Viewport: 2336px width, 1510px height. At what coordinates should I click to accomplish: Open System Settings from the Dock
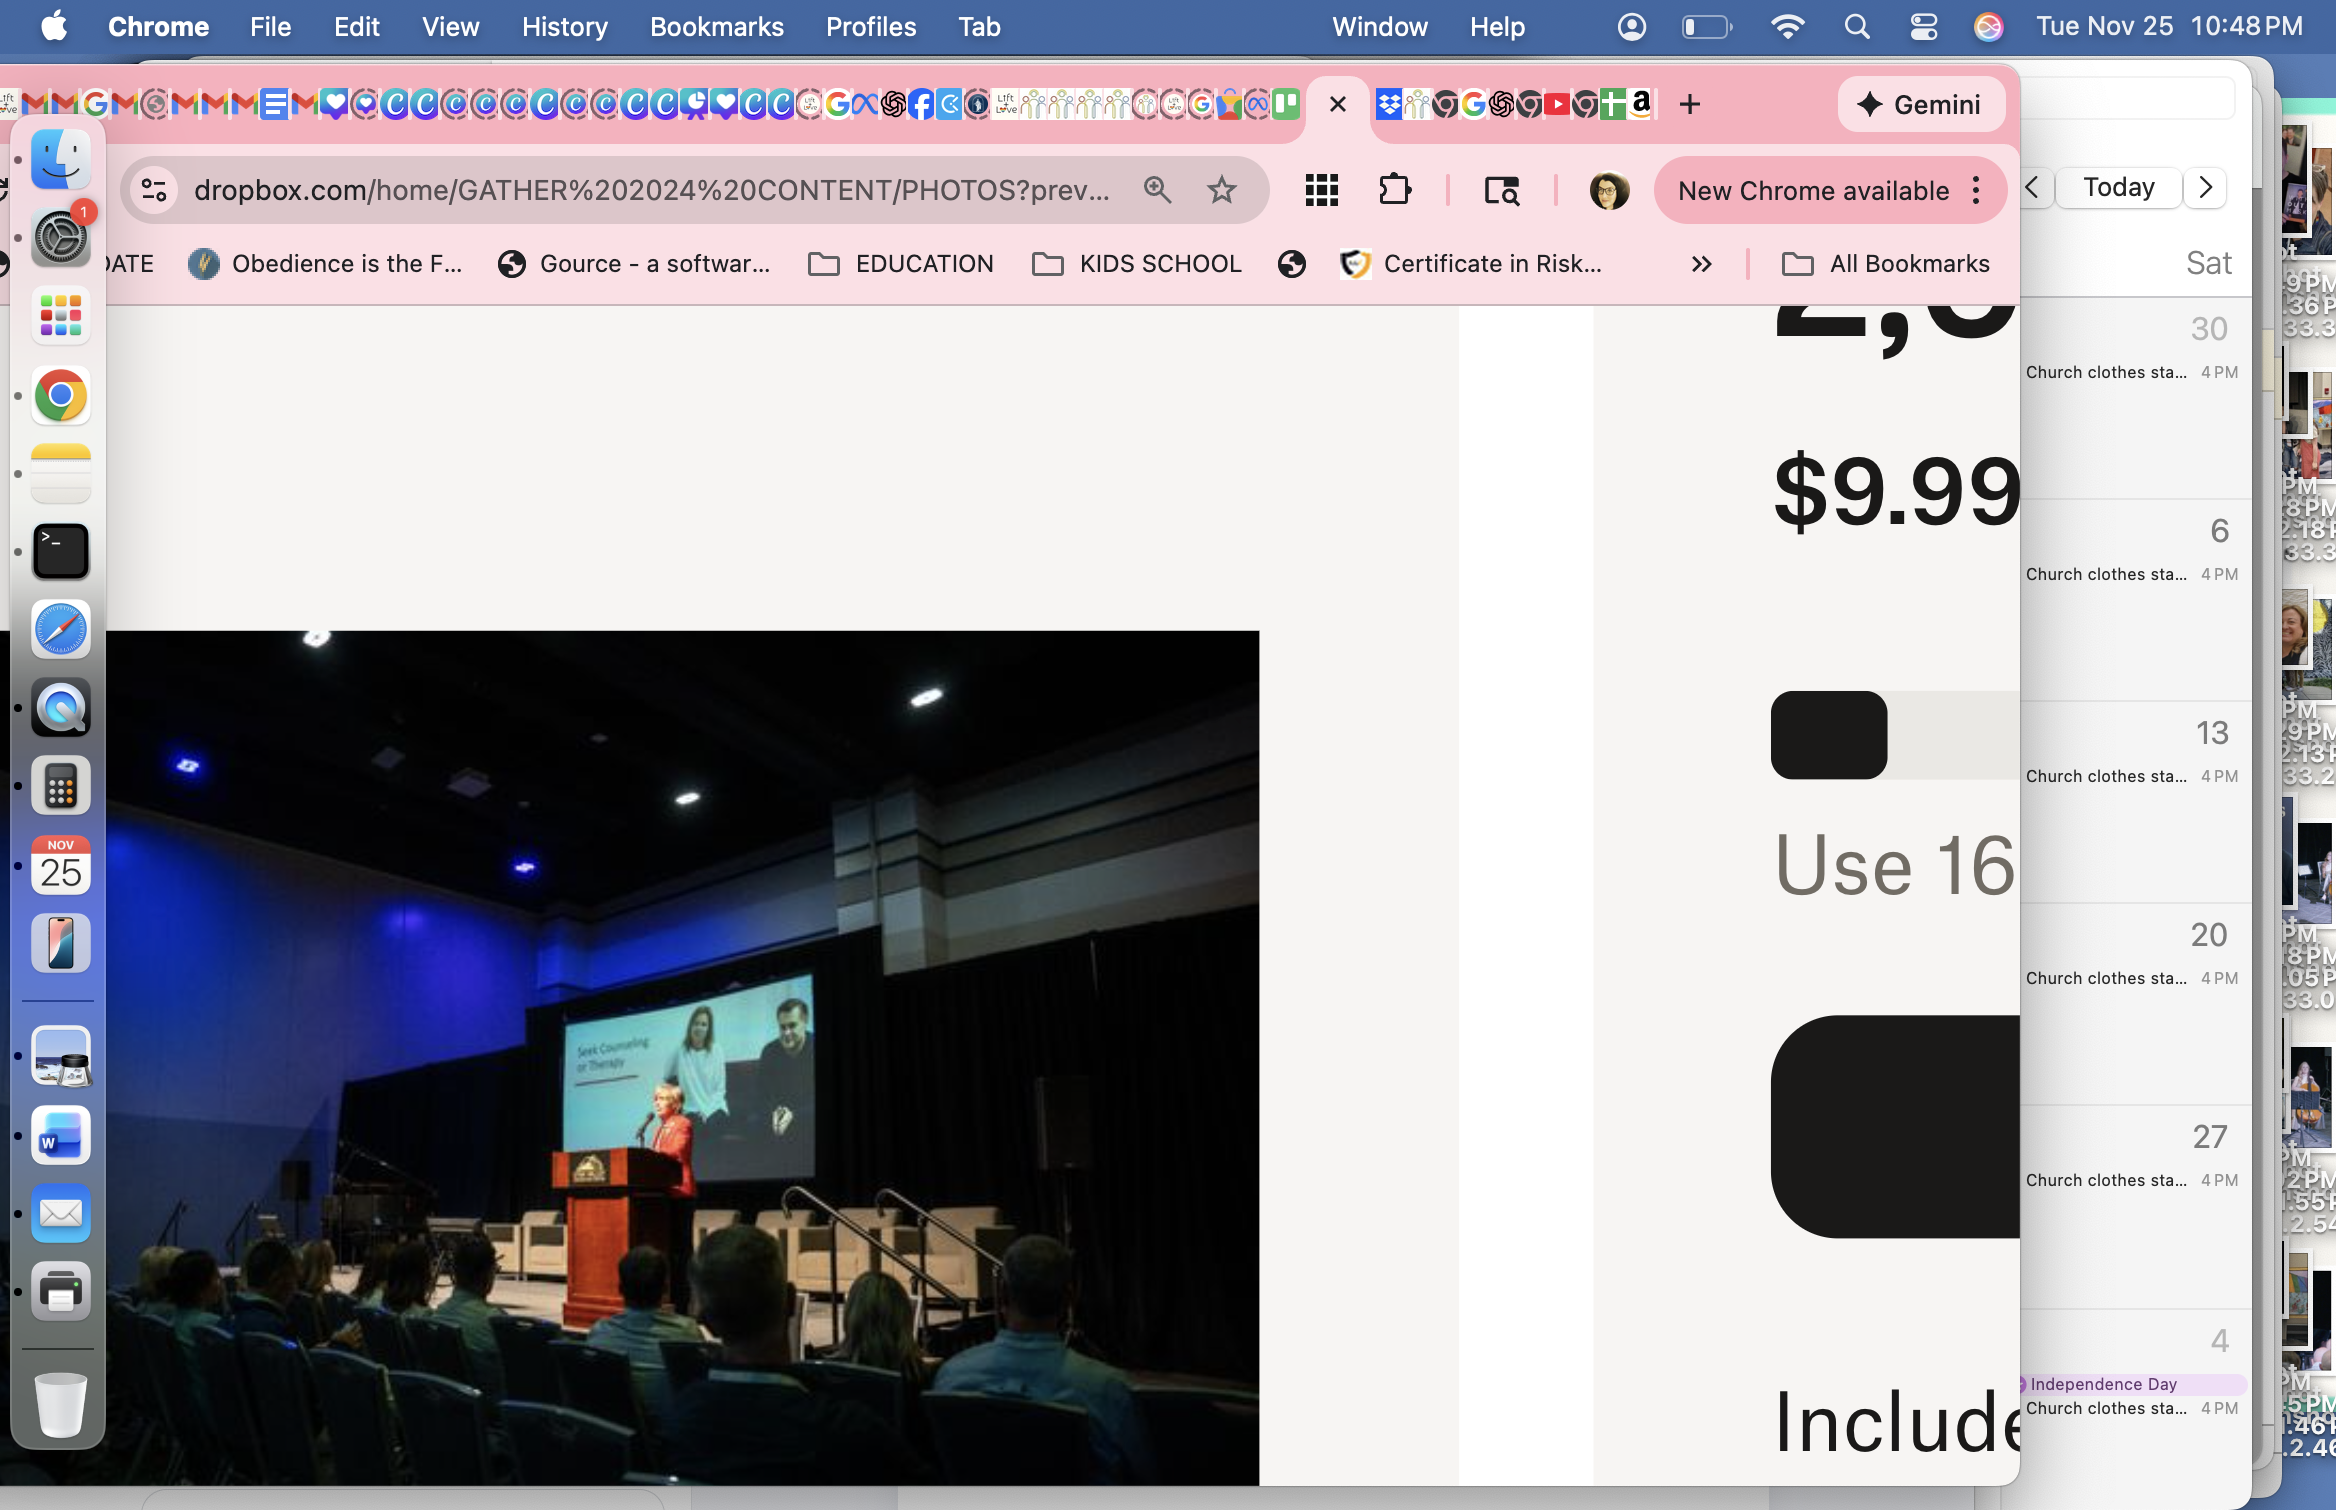pos(61,238)
